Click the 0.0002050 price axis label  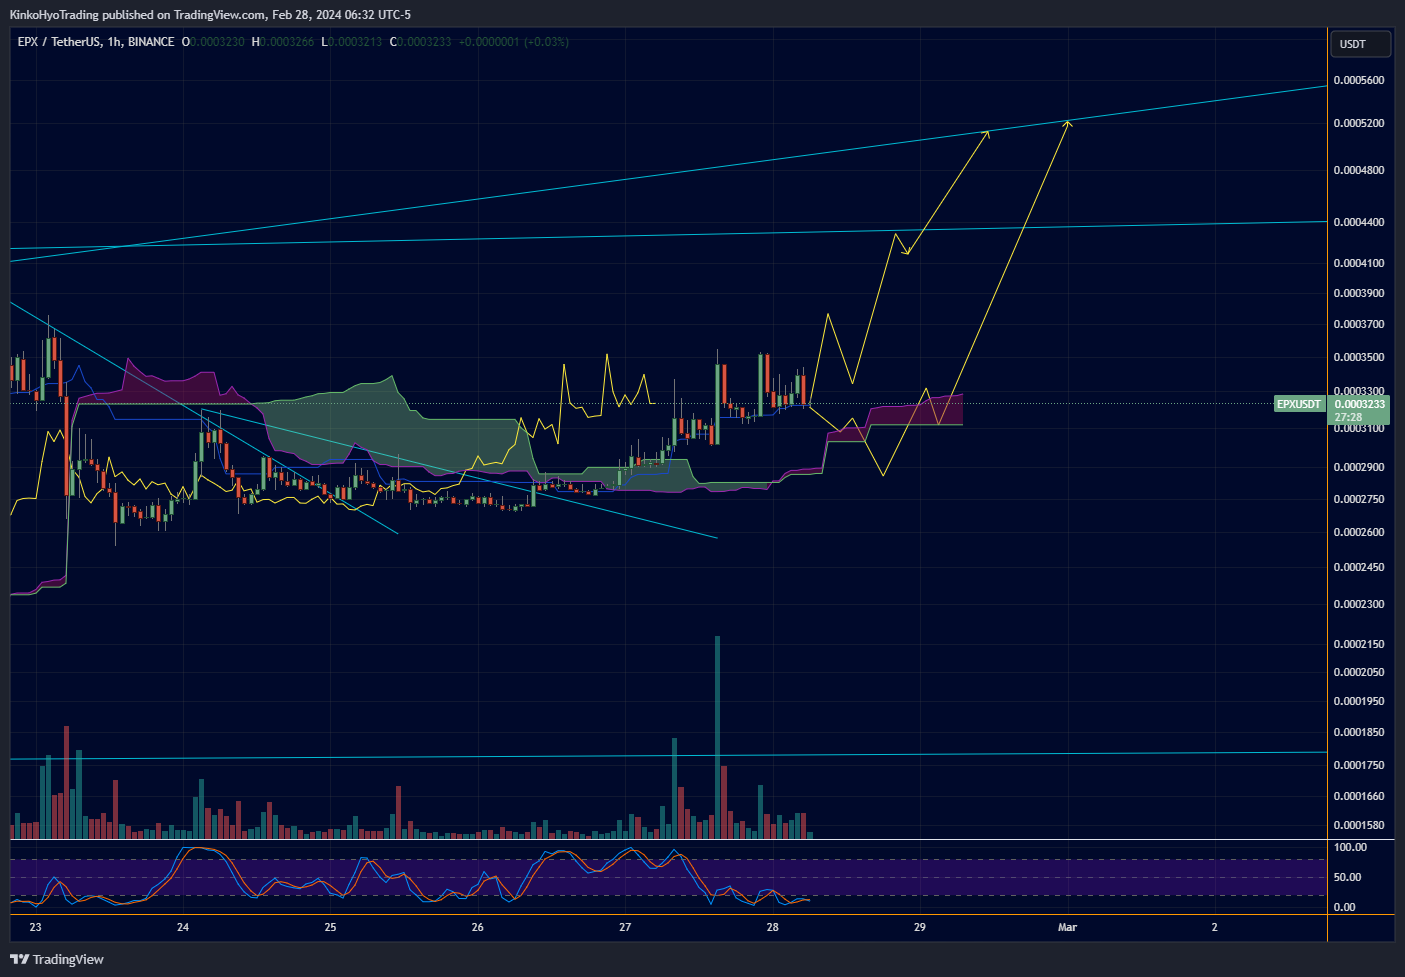pos(1359,672)
